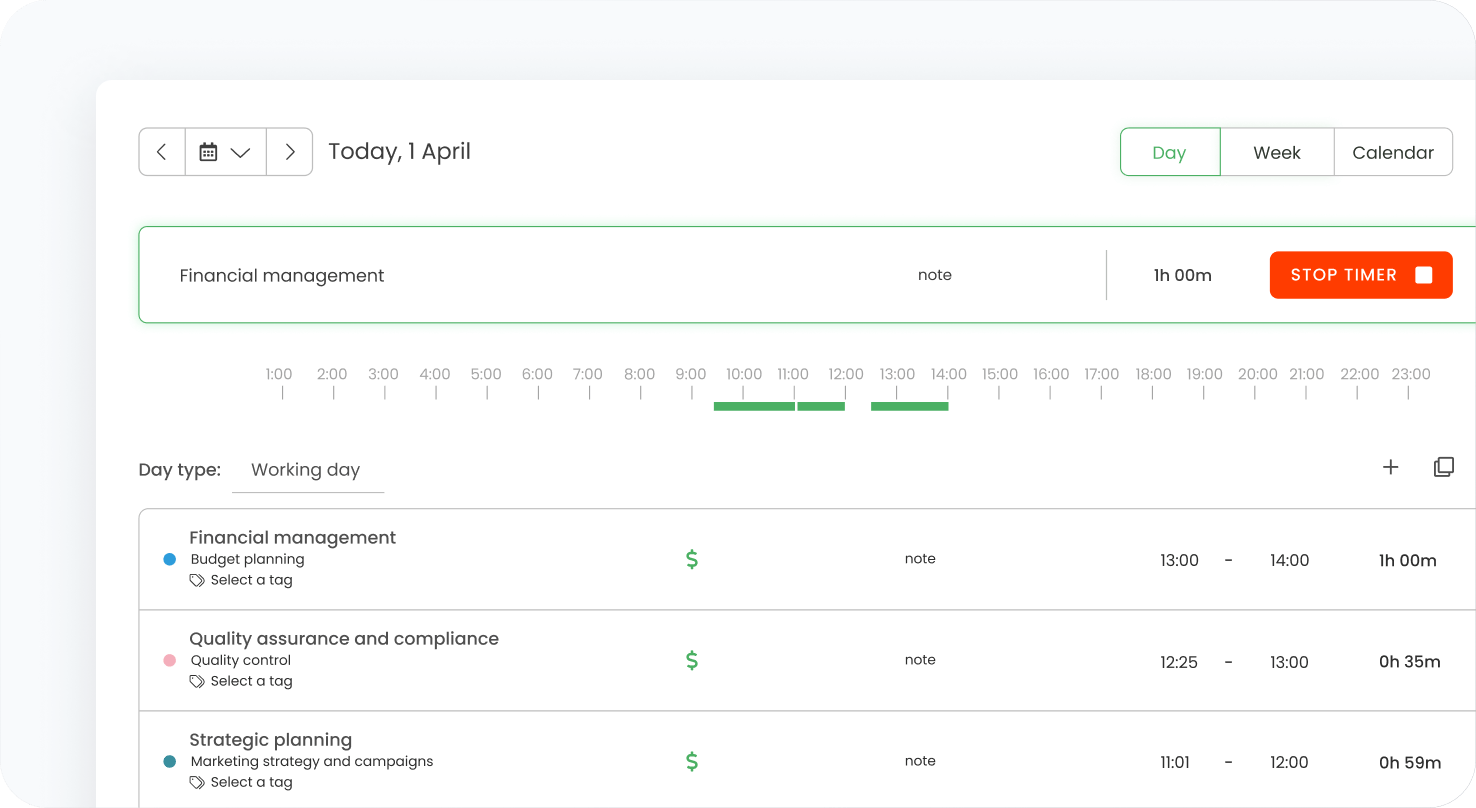Click the 10:00 to 11:00 timeline block
The image size is (1476, 808).
tap(754, 406)
